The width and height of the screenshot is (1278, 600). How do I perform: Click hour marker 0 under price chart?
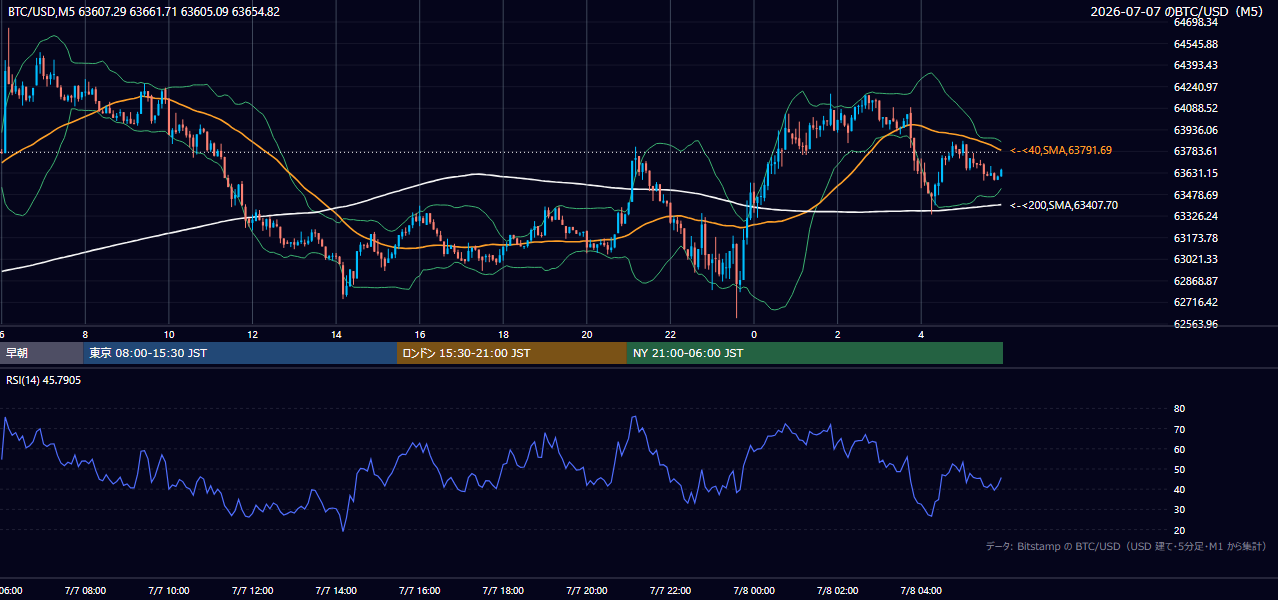[754, 334]
